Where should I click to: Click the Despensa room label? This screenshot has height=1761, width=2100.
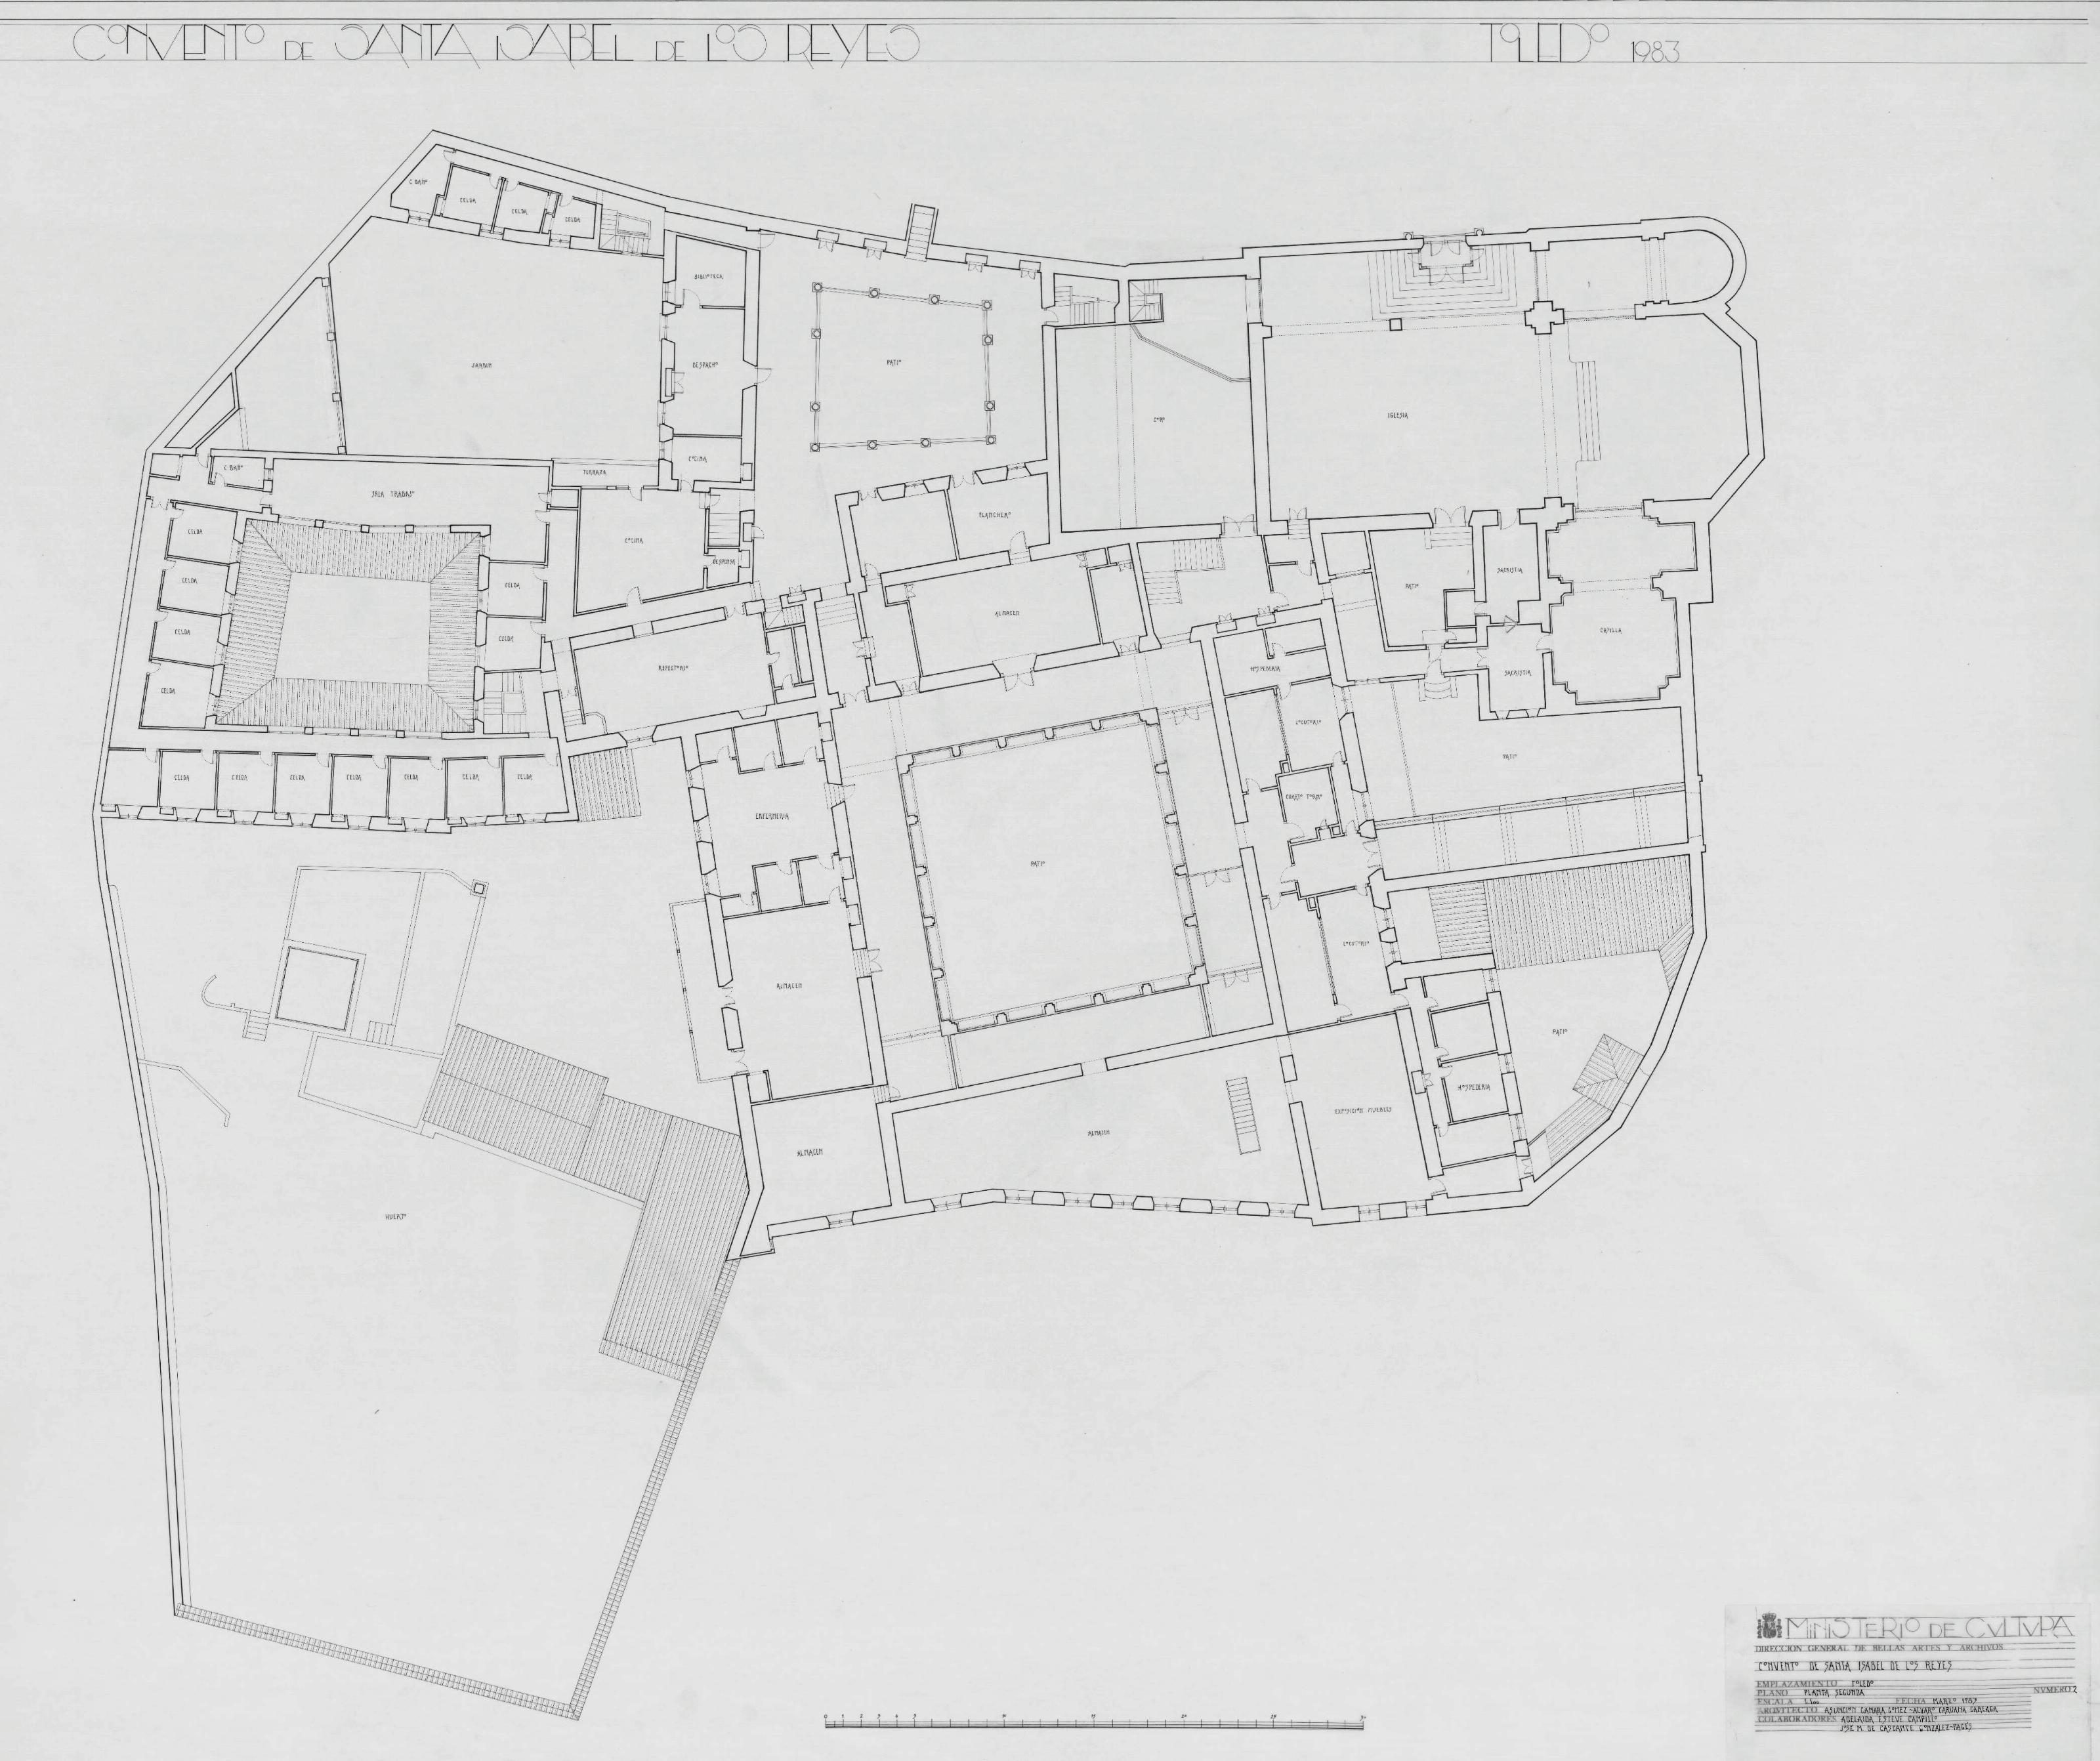point(723,561)
